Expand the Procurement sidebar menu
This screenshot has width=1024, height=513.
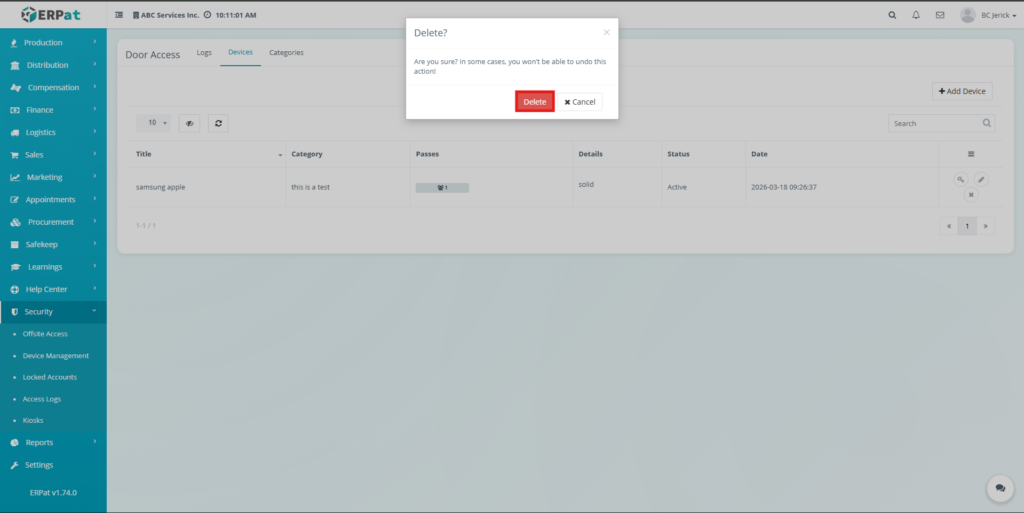coord(54,222)
